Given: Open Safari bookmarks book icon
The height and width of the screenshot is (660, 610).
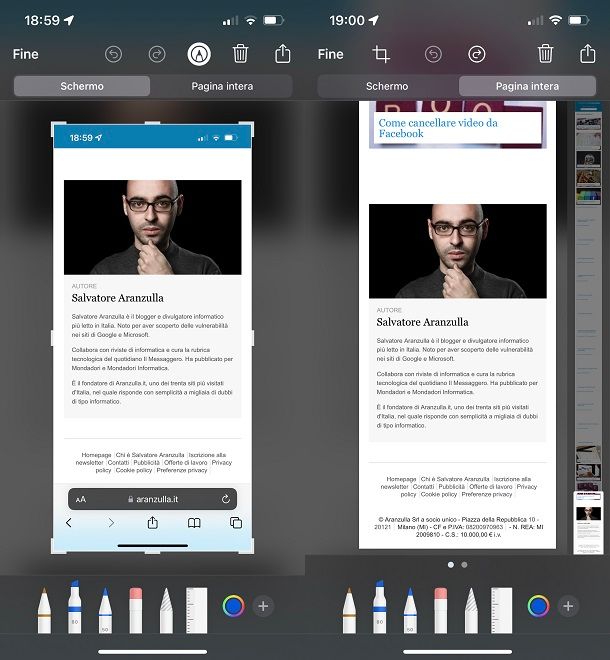Looking at the screenshot, I should (x=194, y=523).
